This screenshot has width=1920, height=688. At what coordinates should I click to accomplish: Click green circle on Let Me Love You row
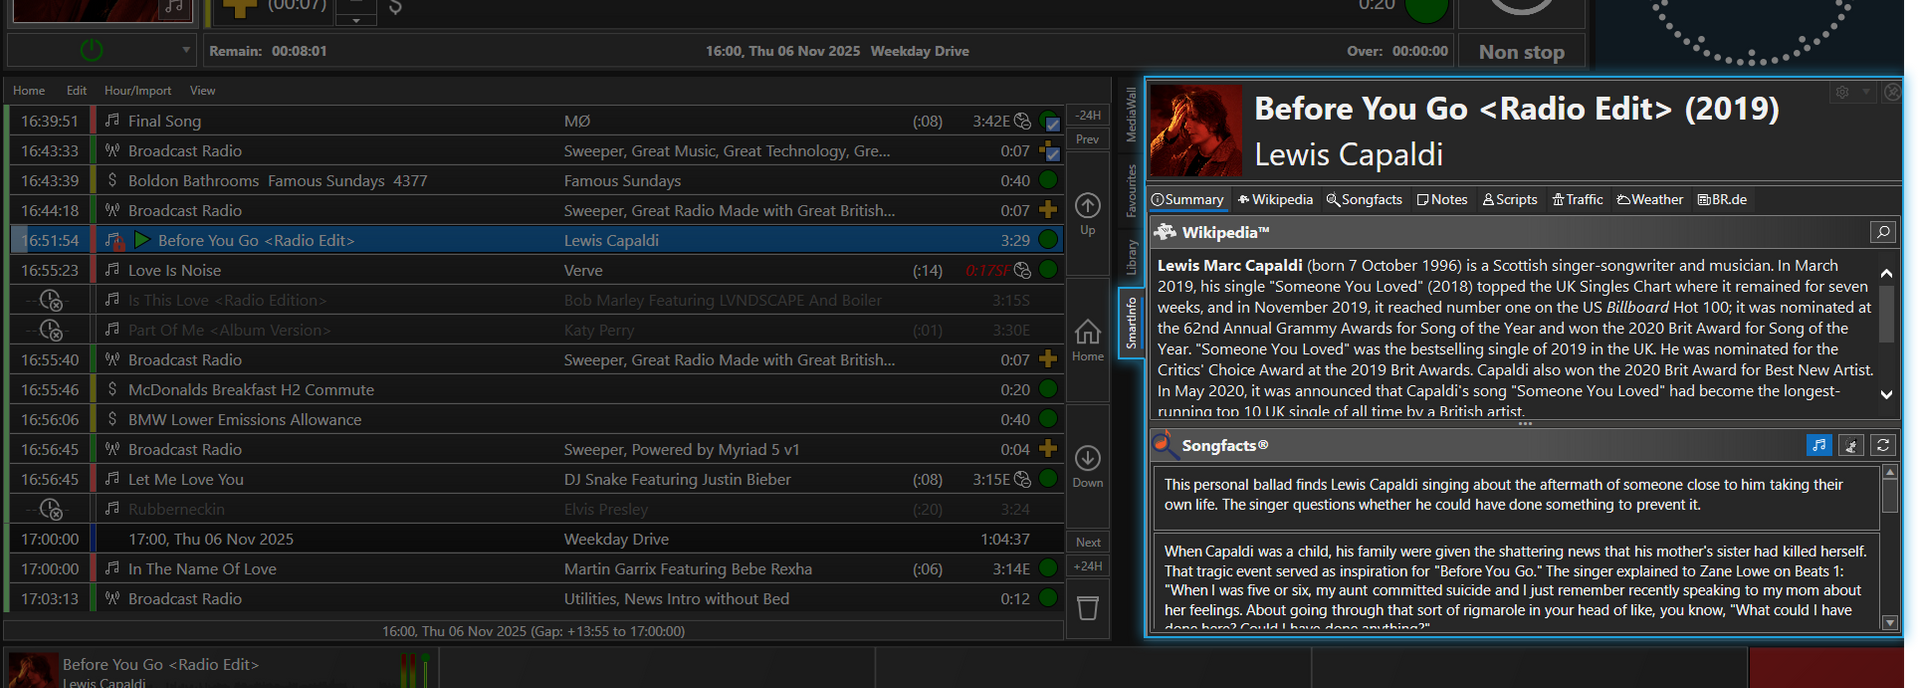pos(1048,479)
